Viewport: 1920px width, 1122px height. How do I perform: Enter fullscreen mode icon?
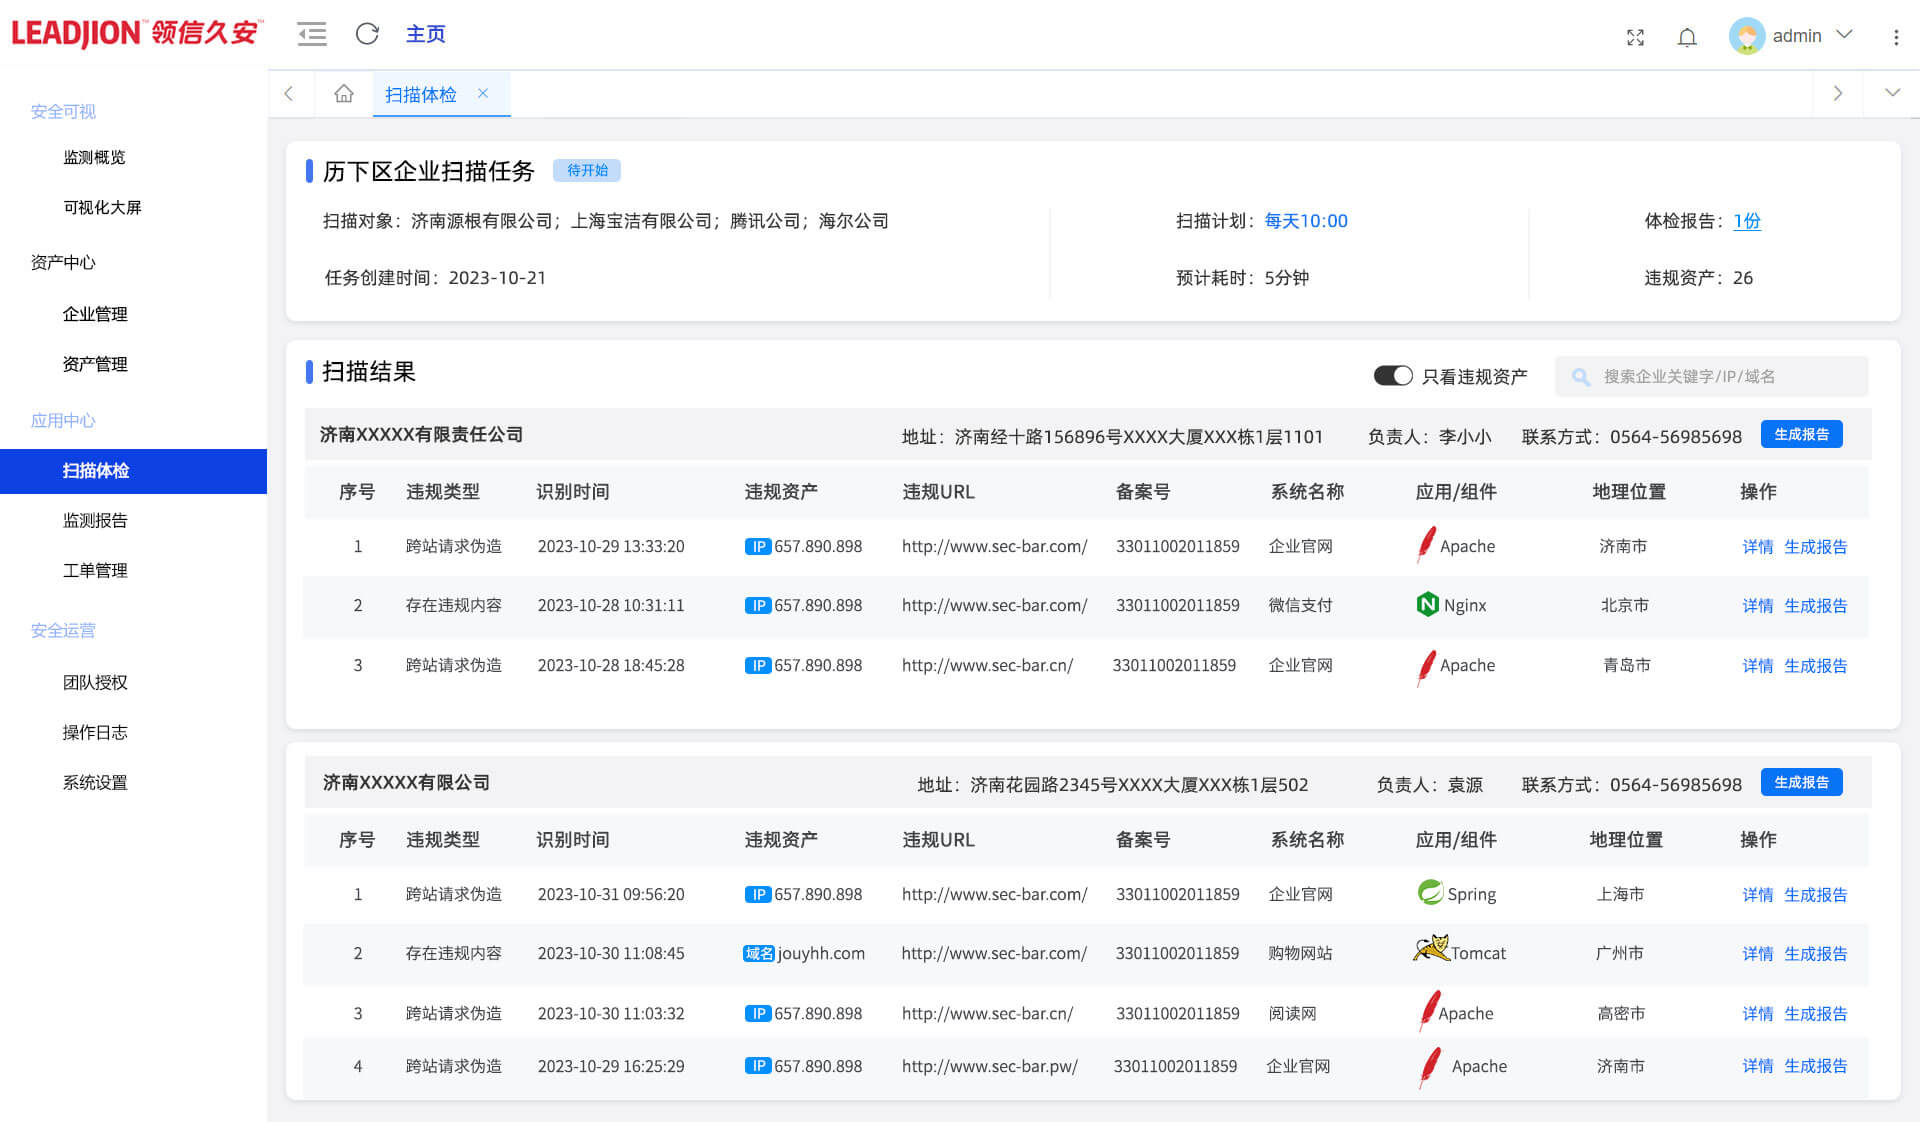tap(1635, 38)
